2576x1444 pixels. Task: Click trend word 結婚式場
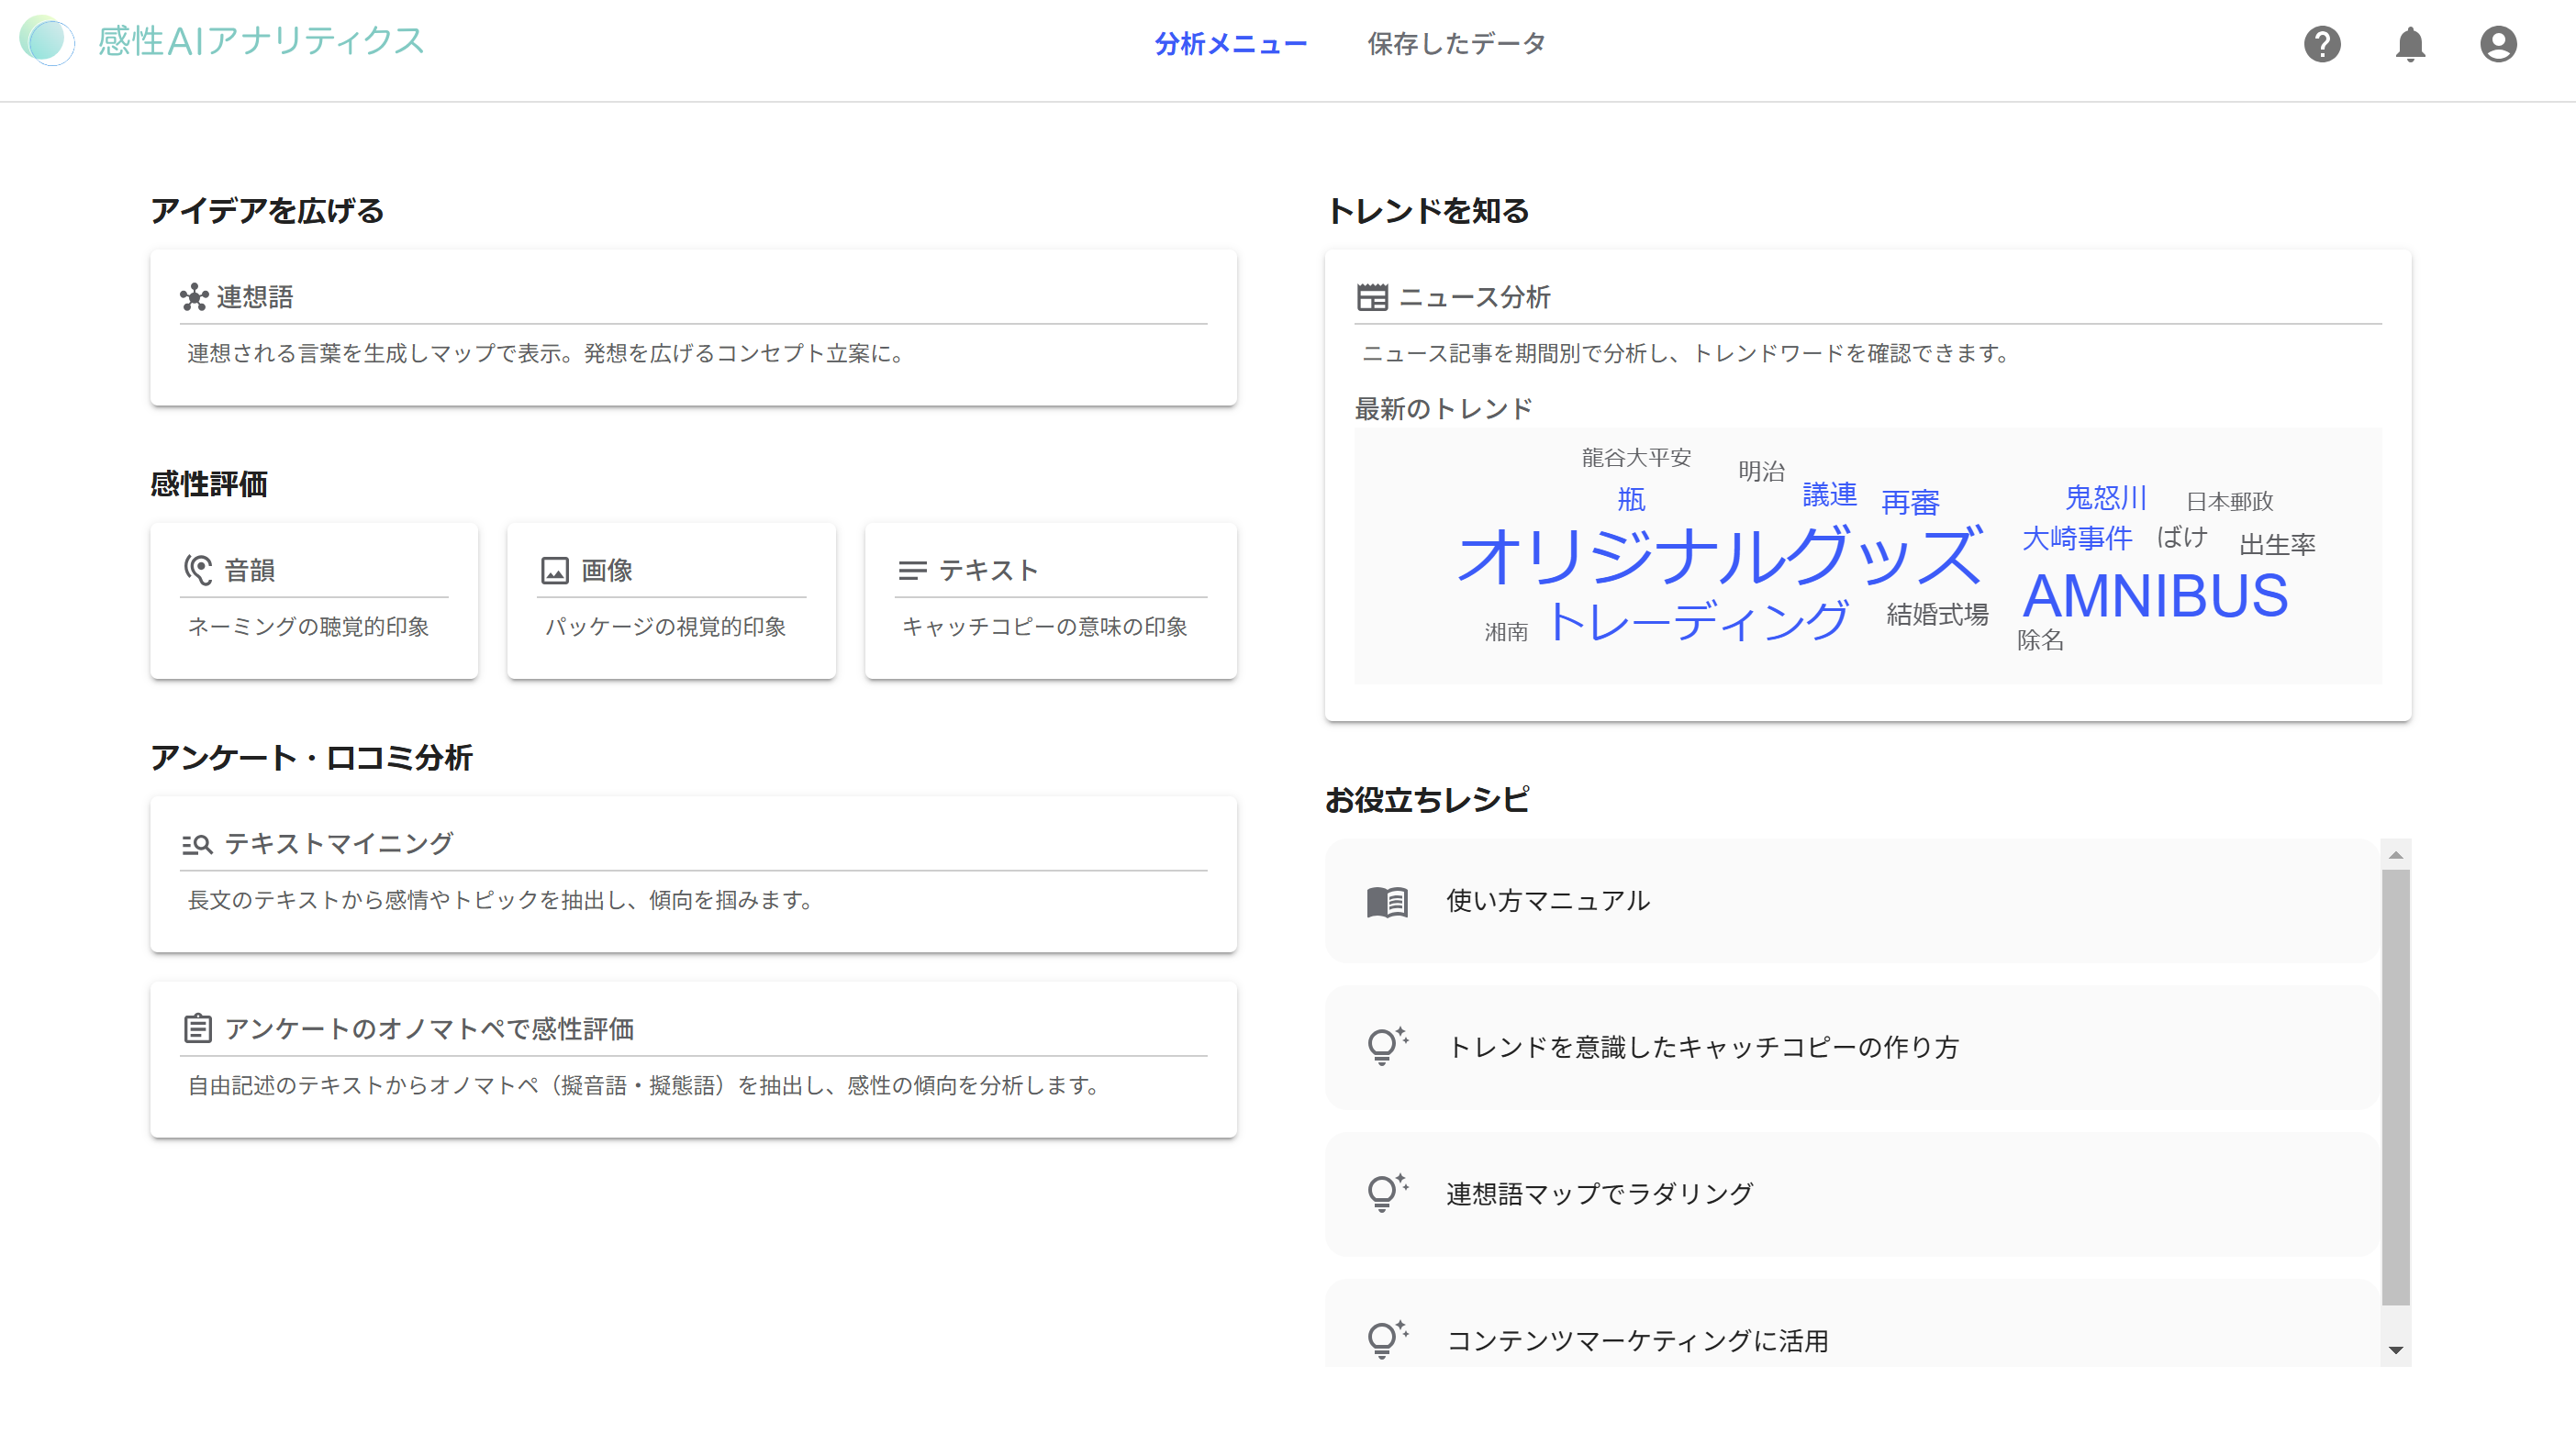click(1937, 614)
